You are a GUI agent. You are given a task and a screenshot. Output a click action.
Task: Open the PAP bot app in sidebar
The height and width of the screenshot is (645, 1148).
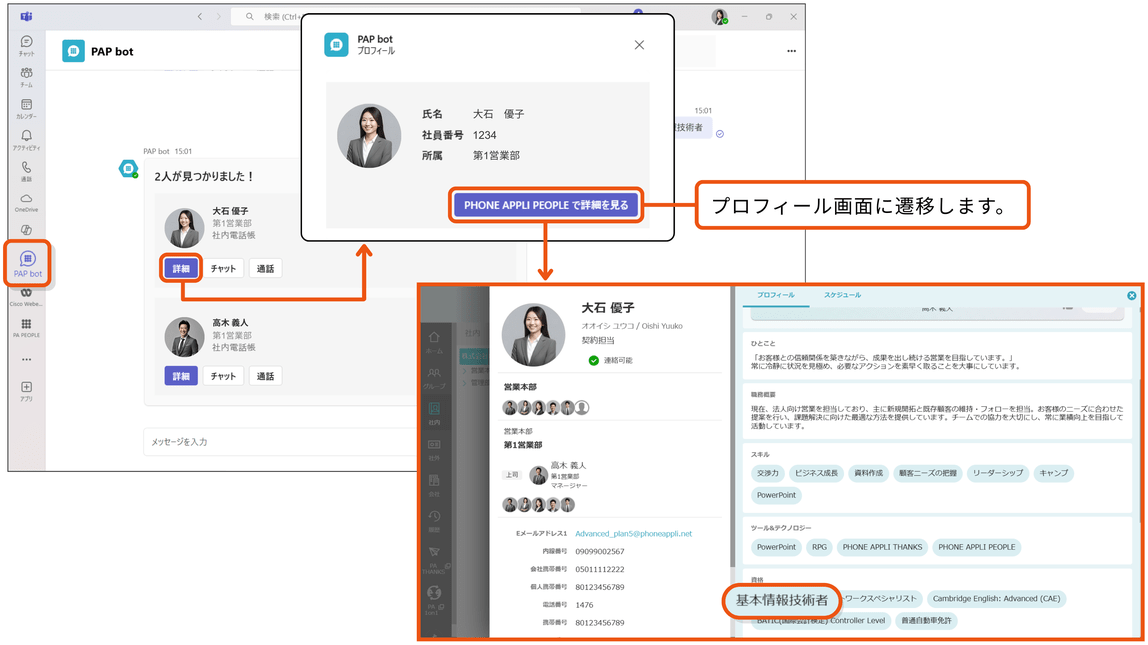tap(27, 263)
